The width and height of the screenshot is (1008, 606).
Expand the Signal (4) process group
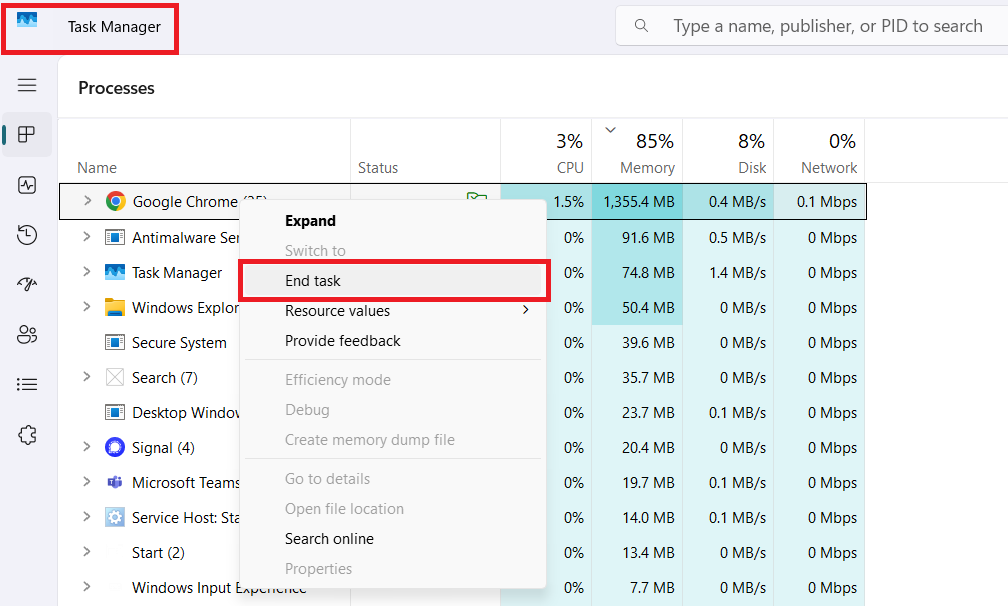click(x=87, y=447)
